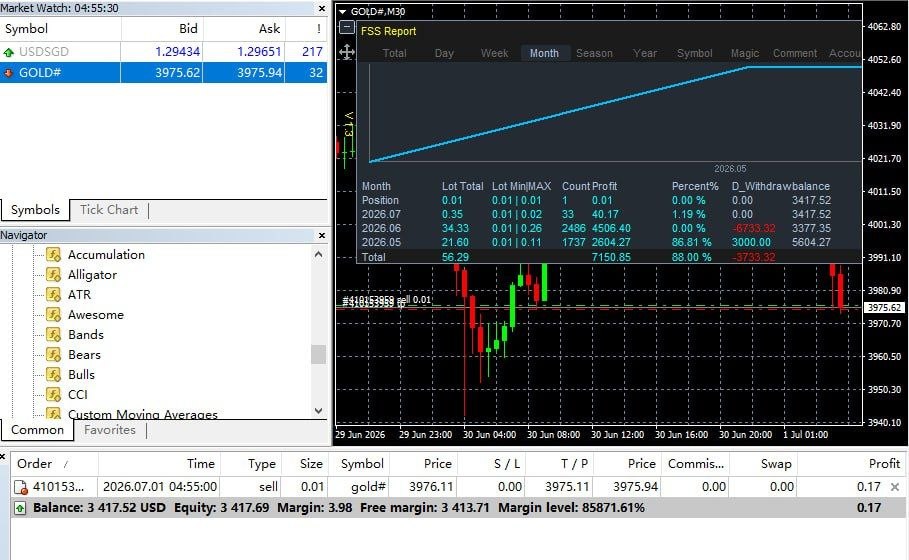Image resolution: width=909 pixels, height=560 pixels.
Task: Select the Year tab in FSS Report
Action: [645, 53]
